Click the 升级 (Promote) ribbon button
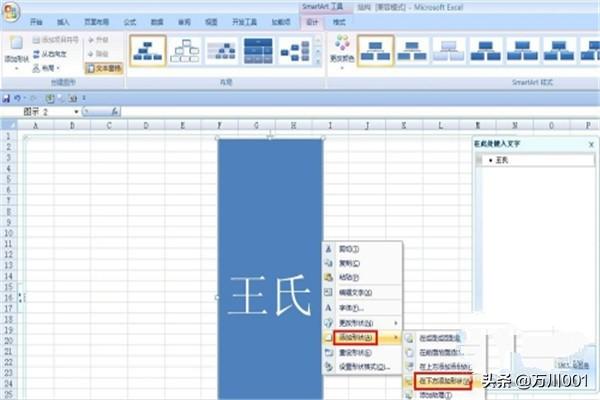 (98, 39)
